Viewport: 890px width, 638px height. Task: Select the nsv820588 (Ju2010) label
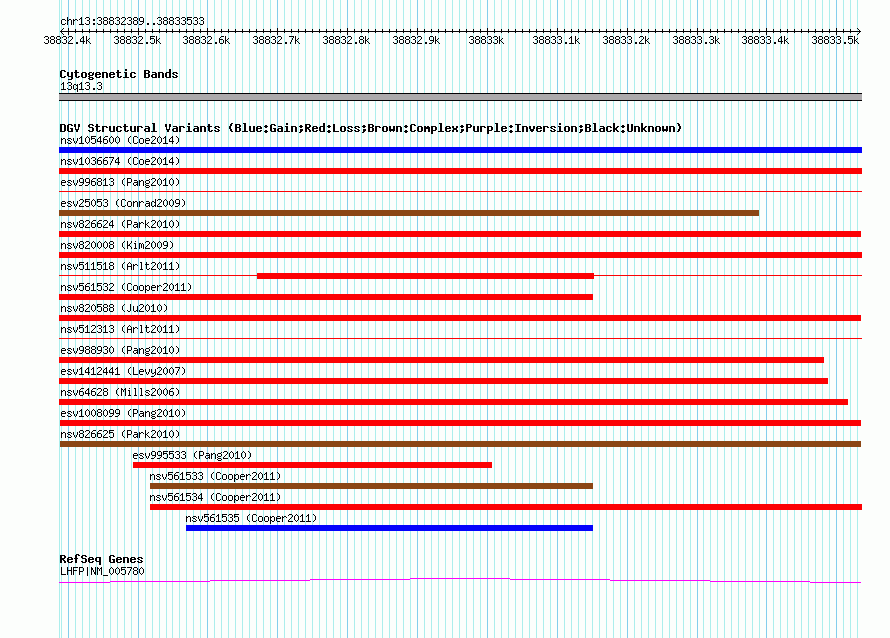pyautogui.click(x=114, y=308)
